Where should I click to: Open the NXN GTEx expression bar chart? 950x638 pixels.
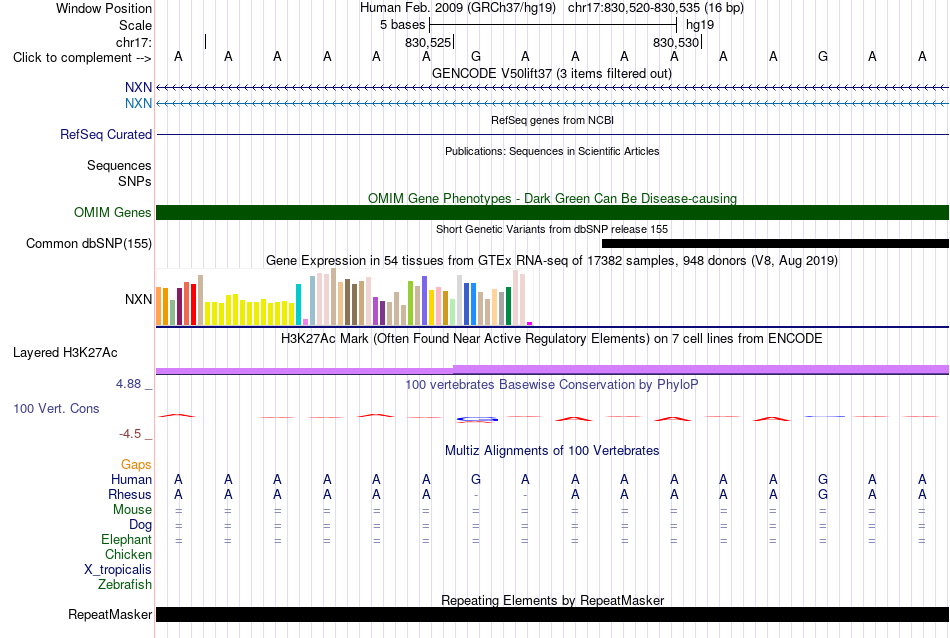344,297
